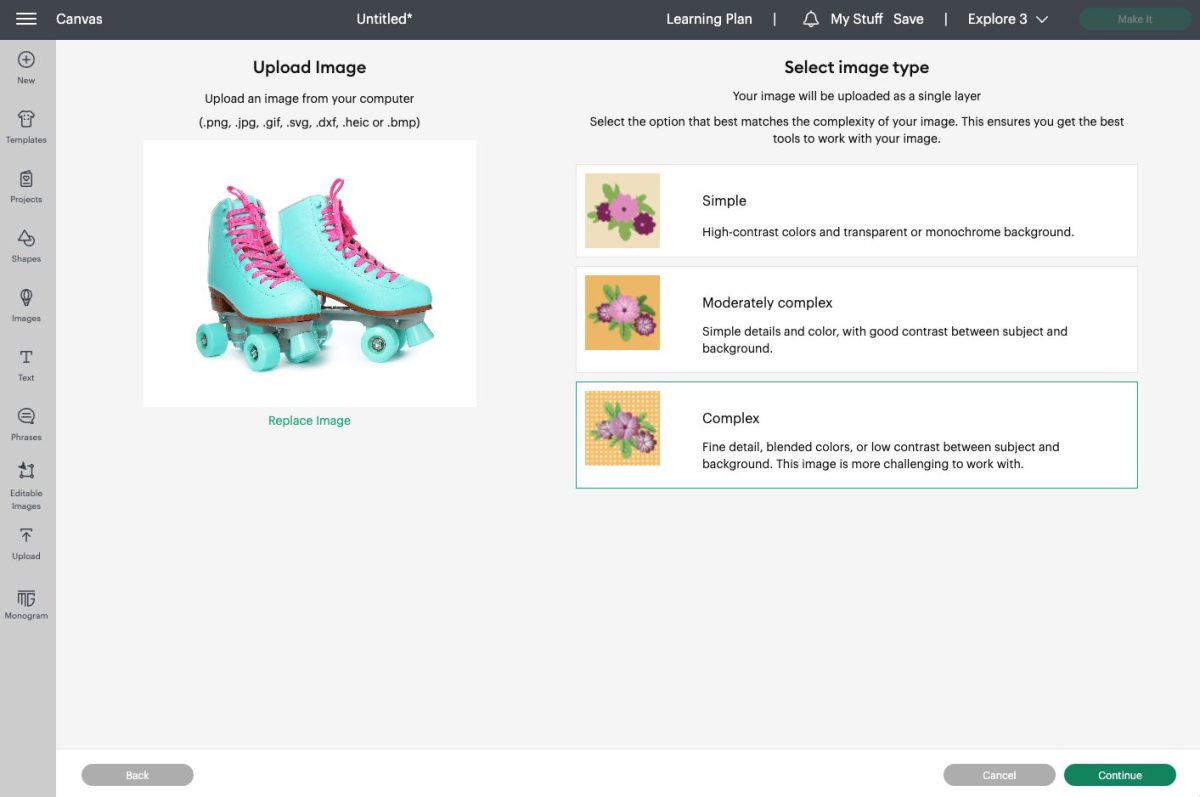Viewport: 1200px width, 797px height.
Task: Open the Projects clipboard icon
Action: tap(26, 179)
